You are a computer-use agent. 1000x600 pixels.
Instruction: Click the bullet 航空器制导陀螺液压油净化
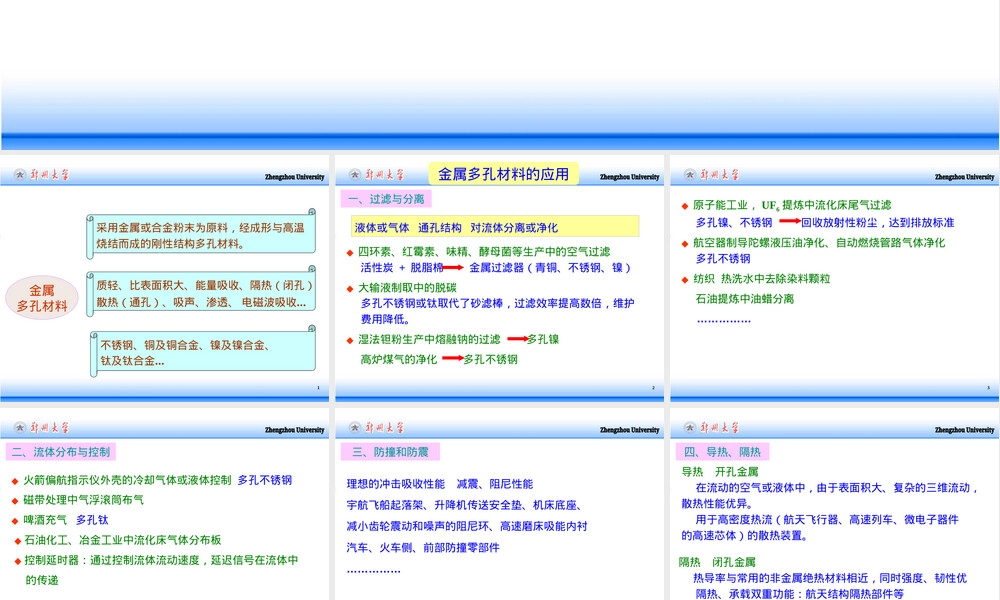[819, 243]
